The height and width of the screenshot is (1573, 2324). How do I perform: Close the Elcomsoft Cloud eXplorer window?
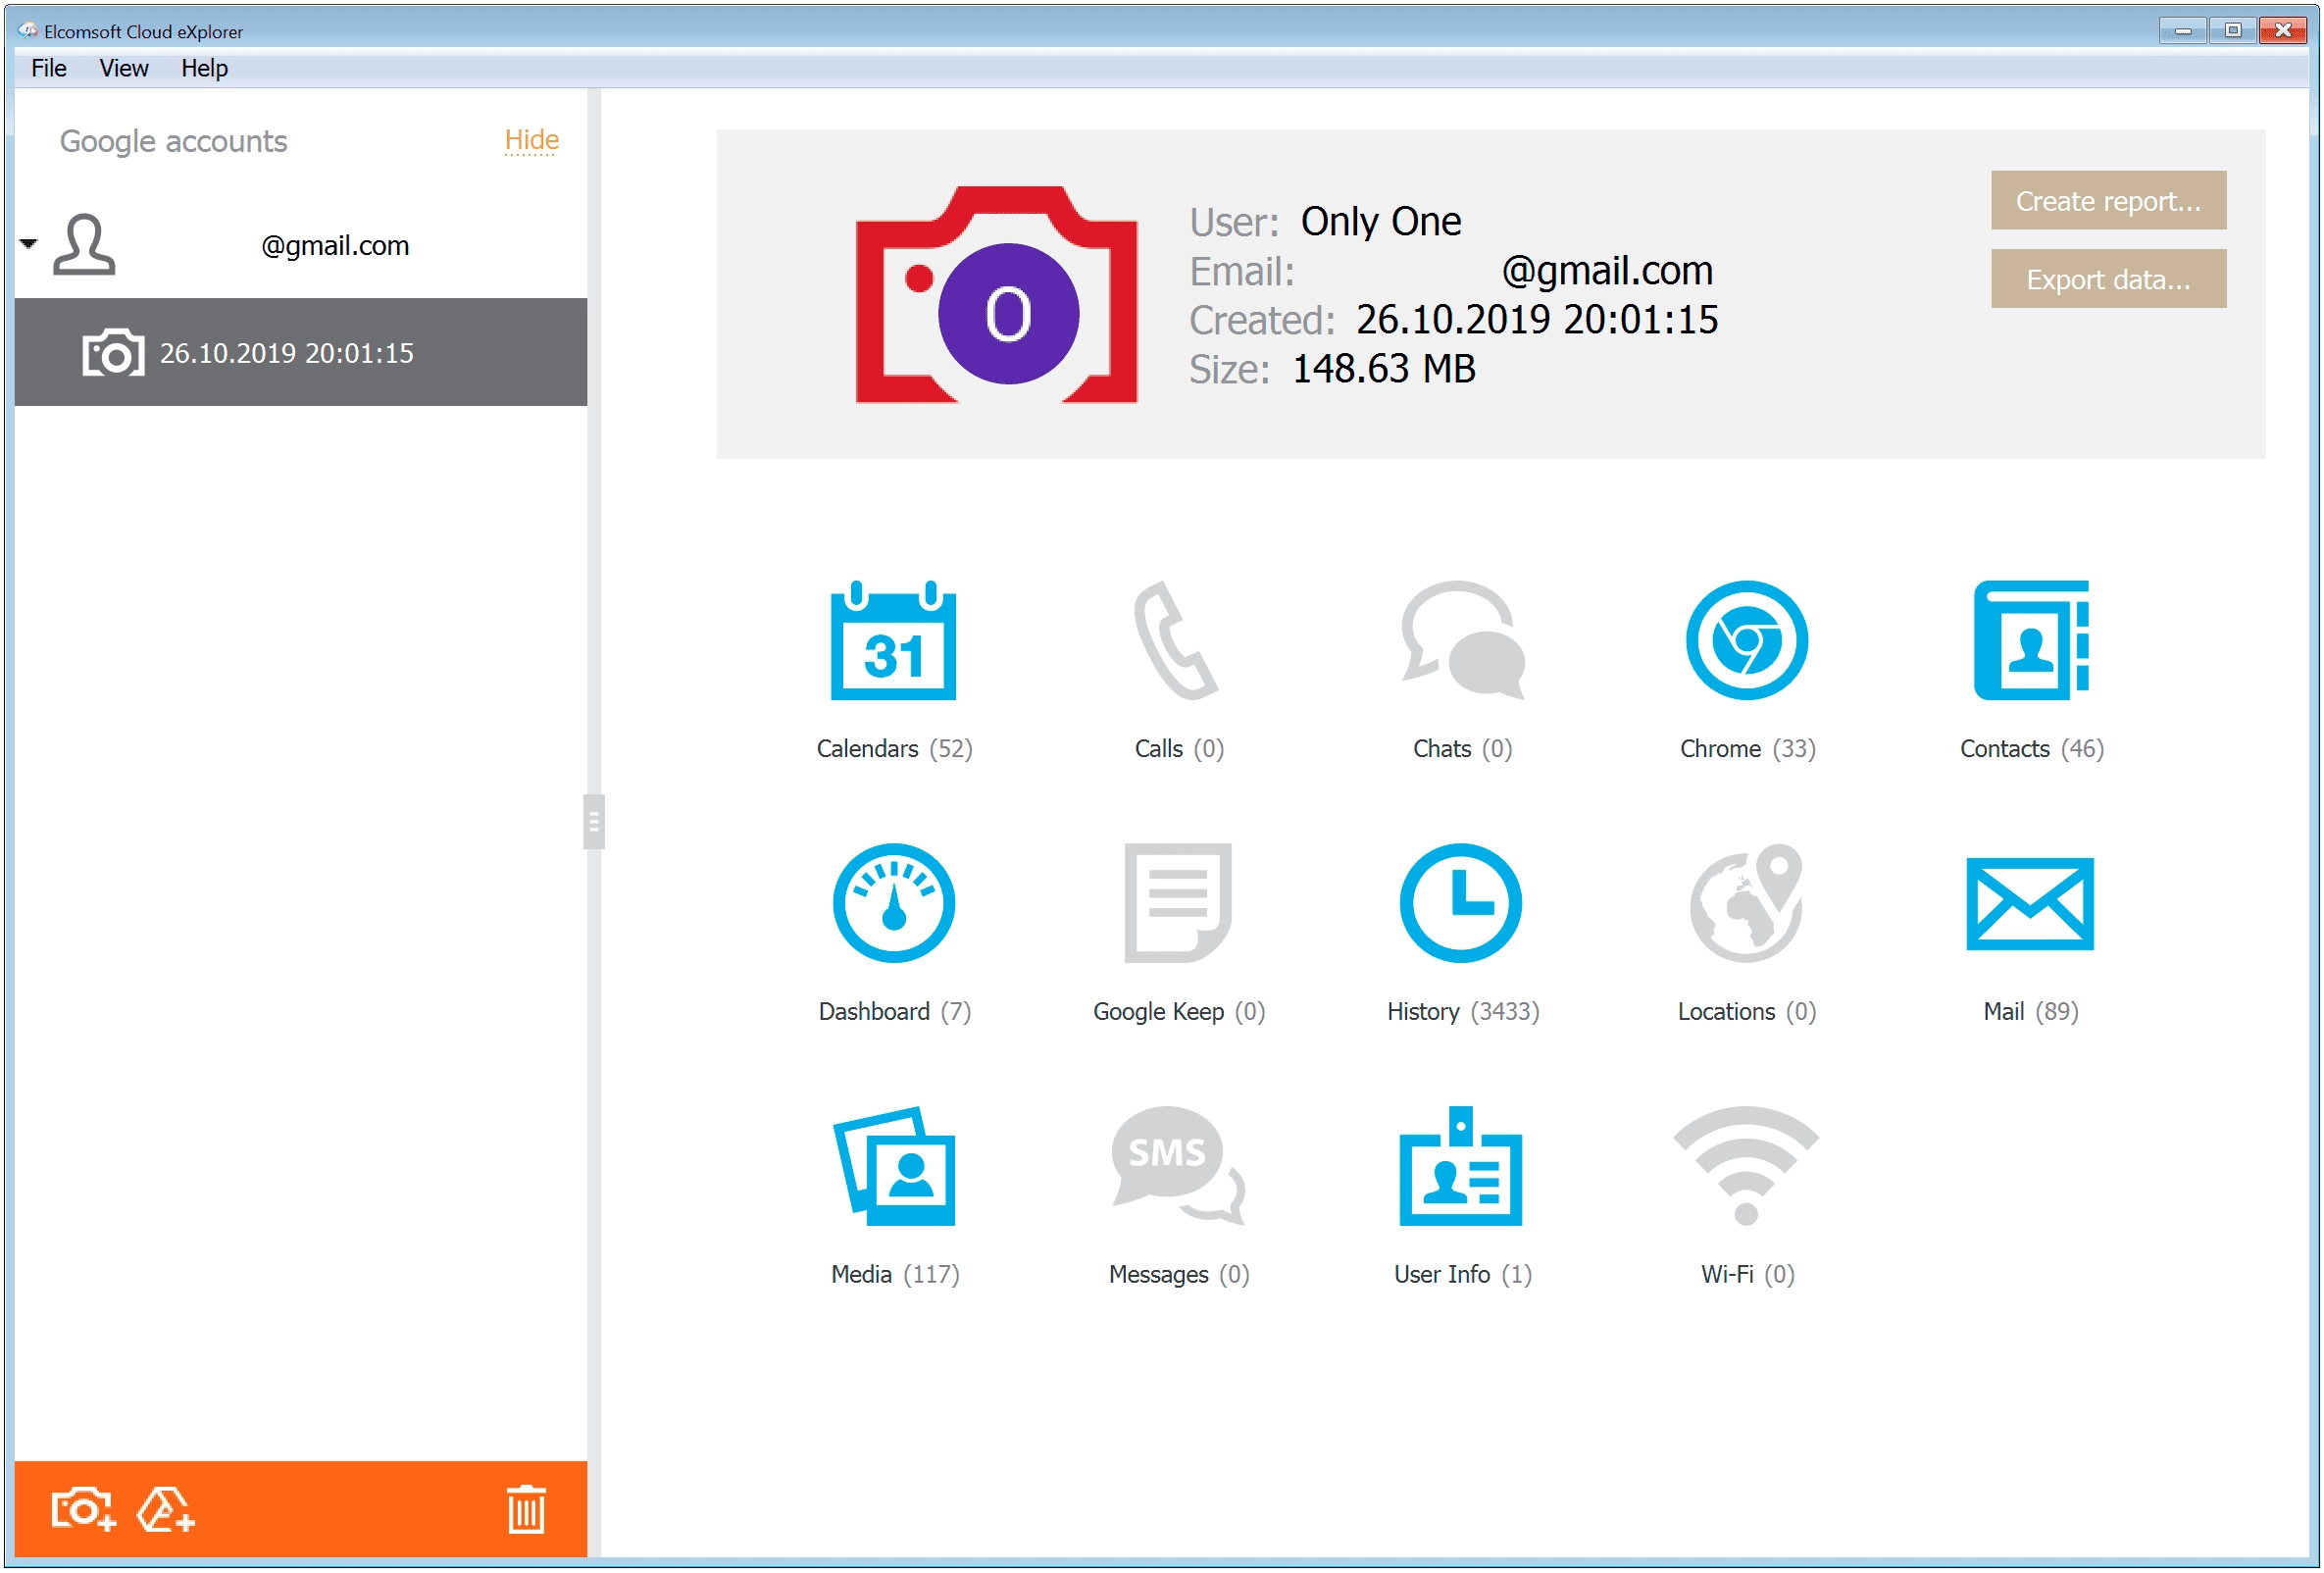click(x=2281, y=30)
